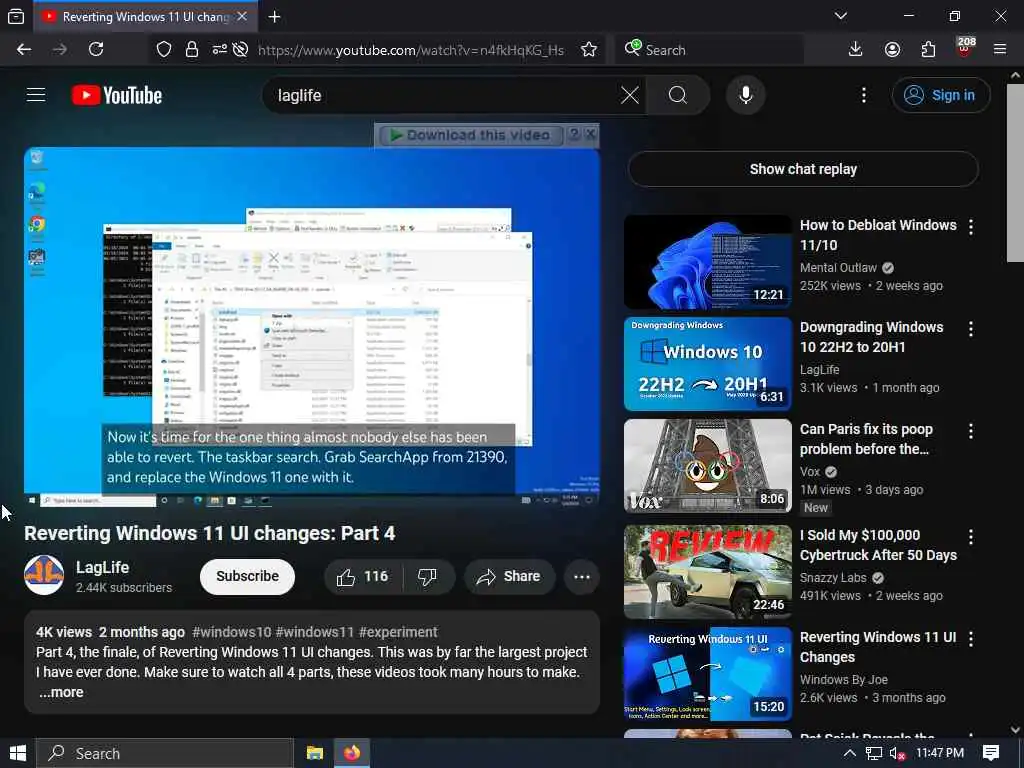Click the Sign in button
Screen dimensions: 1024x768
[x=940, y=95]
